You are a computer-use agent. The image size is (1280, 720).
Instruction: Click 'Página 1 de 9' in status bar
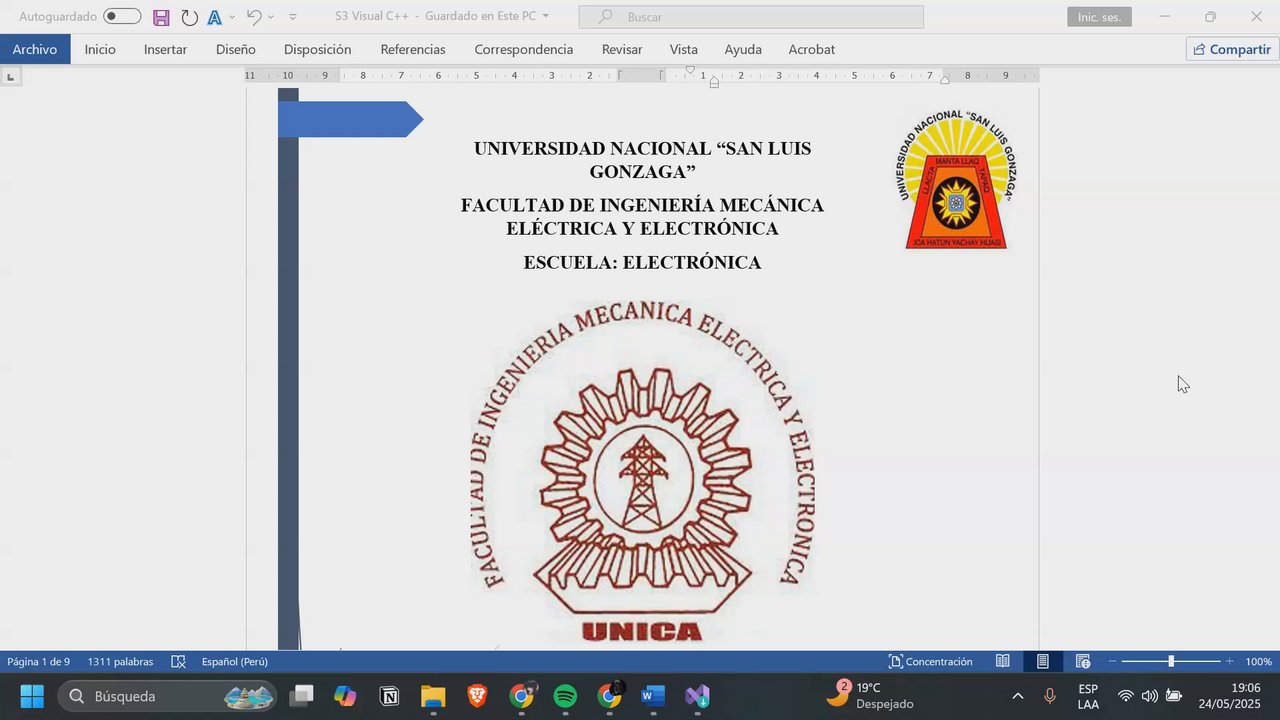pyautogui.click(x=39, y=662)
